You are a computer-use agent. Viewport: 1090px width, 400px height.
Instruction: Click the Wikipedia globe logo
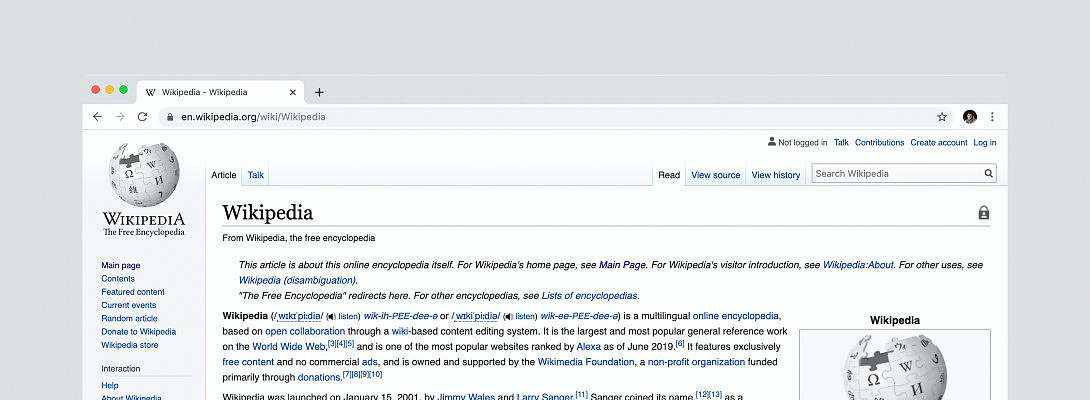tap(143, 175)
